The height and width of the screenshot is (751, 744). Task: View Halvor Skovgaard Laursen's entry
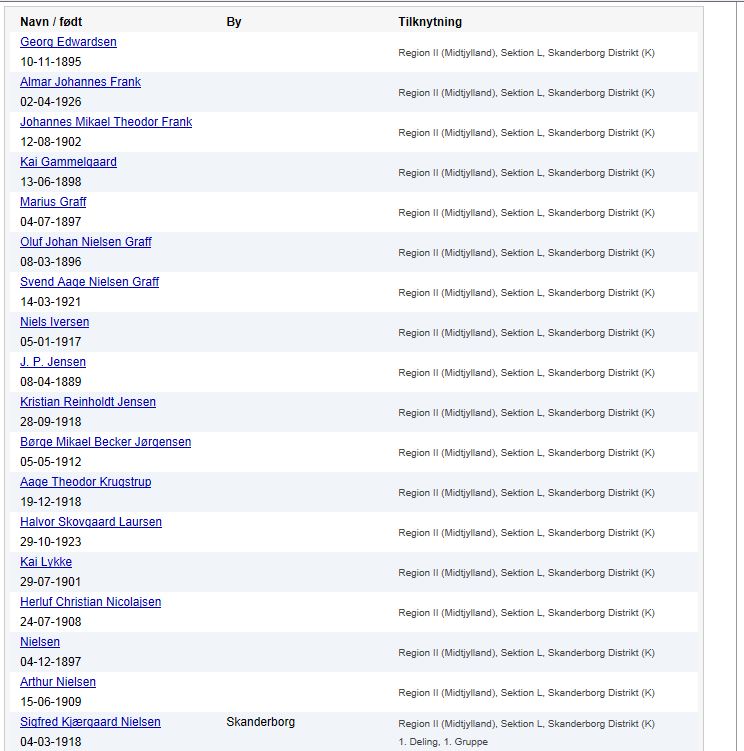[91, 522]
